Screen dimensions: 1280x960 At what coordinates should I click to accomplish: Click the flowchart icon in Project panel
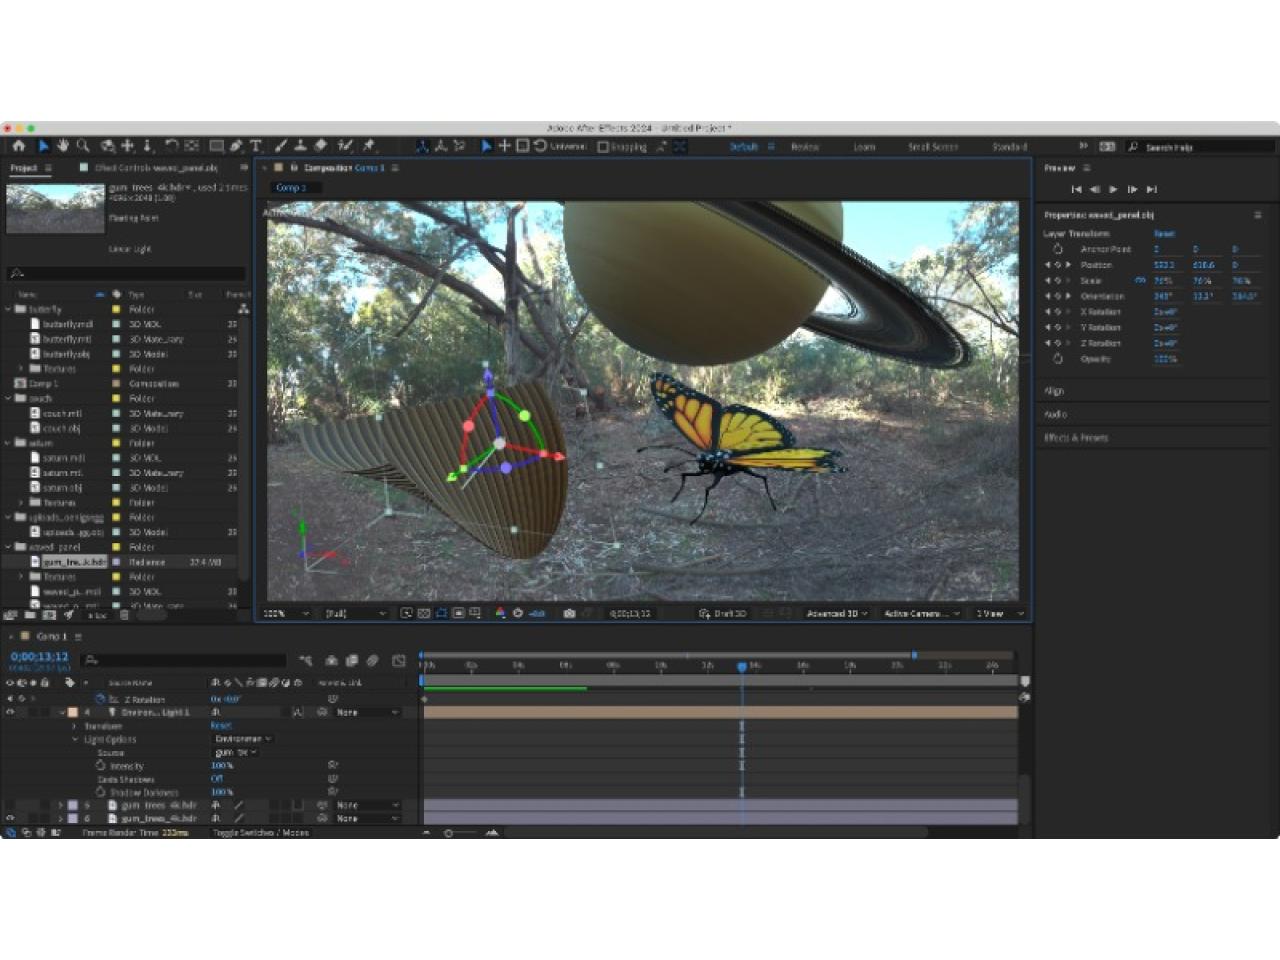pyautogui.click(x=243, y=309)
